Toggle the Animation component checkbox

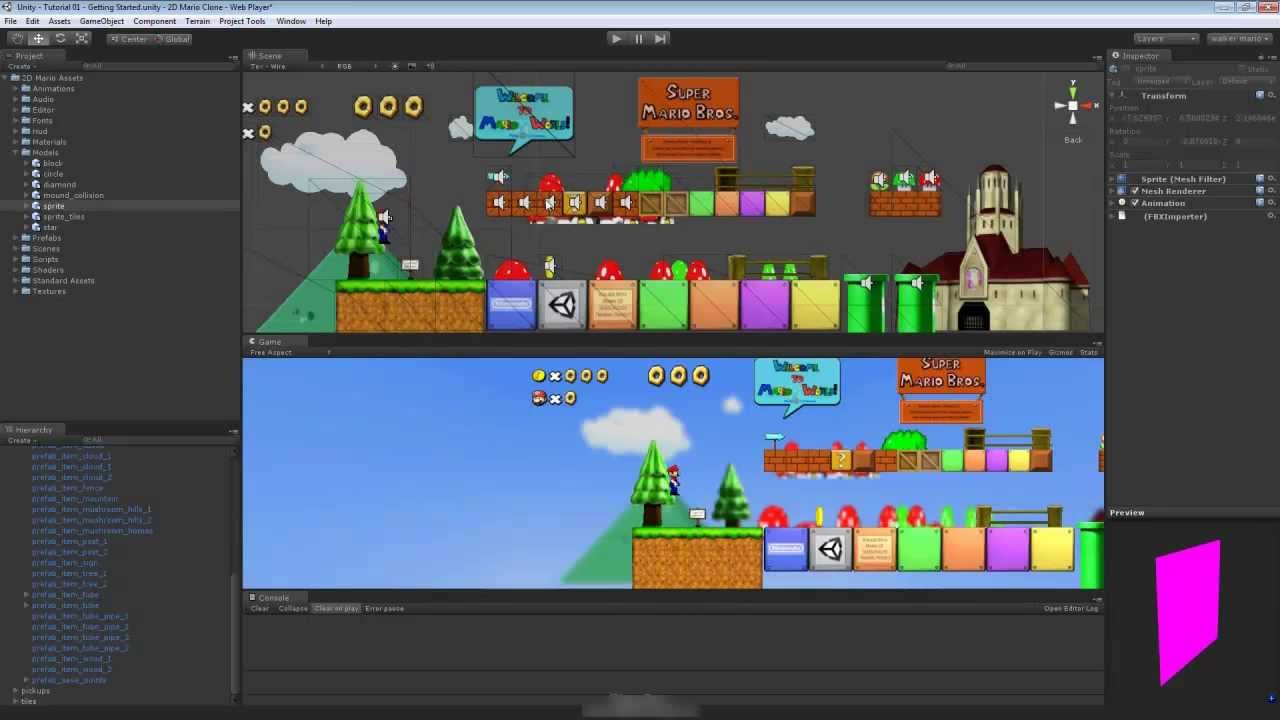[1135, 203]
